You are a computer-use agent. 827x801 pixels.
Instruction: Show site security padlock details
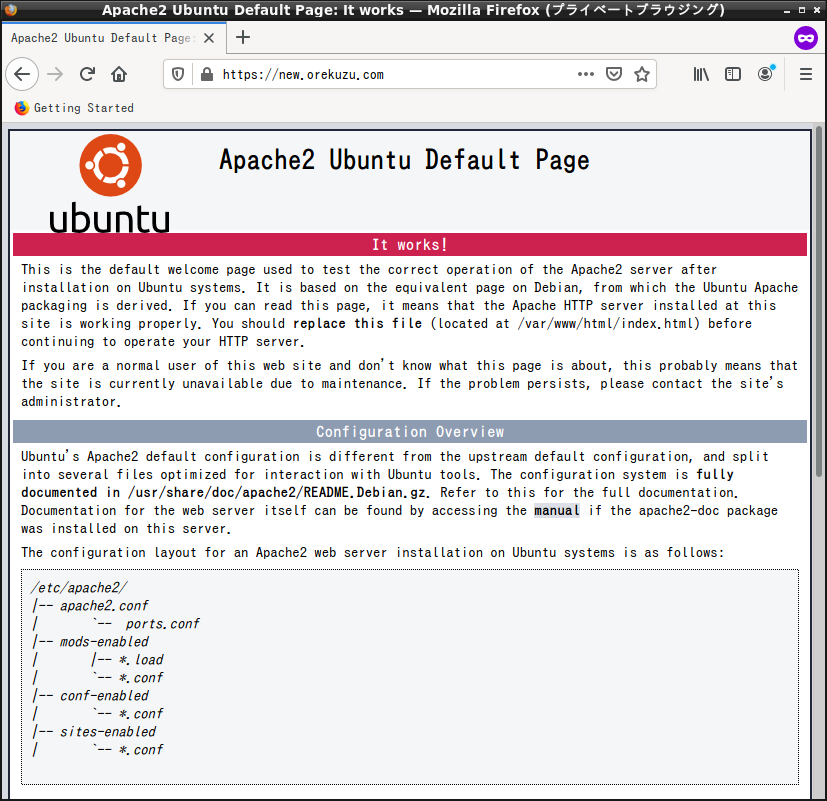[207, 74]
